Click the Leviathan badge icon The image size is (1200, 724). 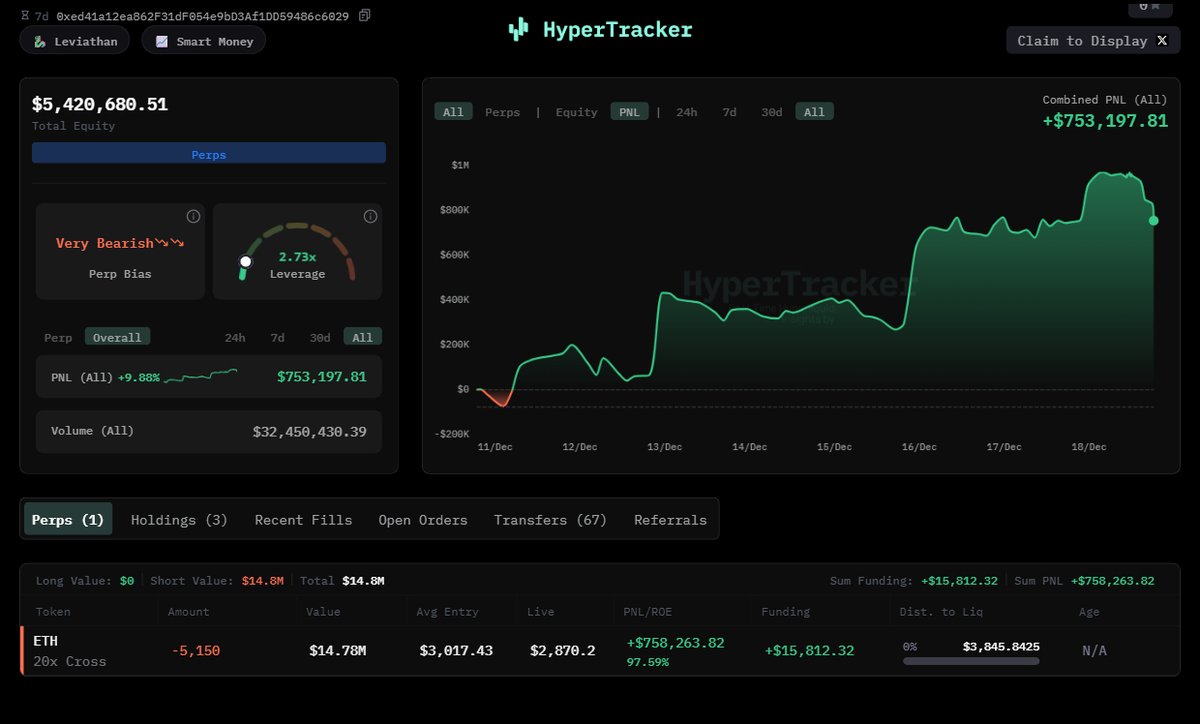pos(39,42)
